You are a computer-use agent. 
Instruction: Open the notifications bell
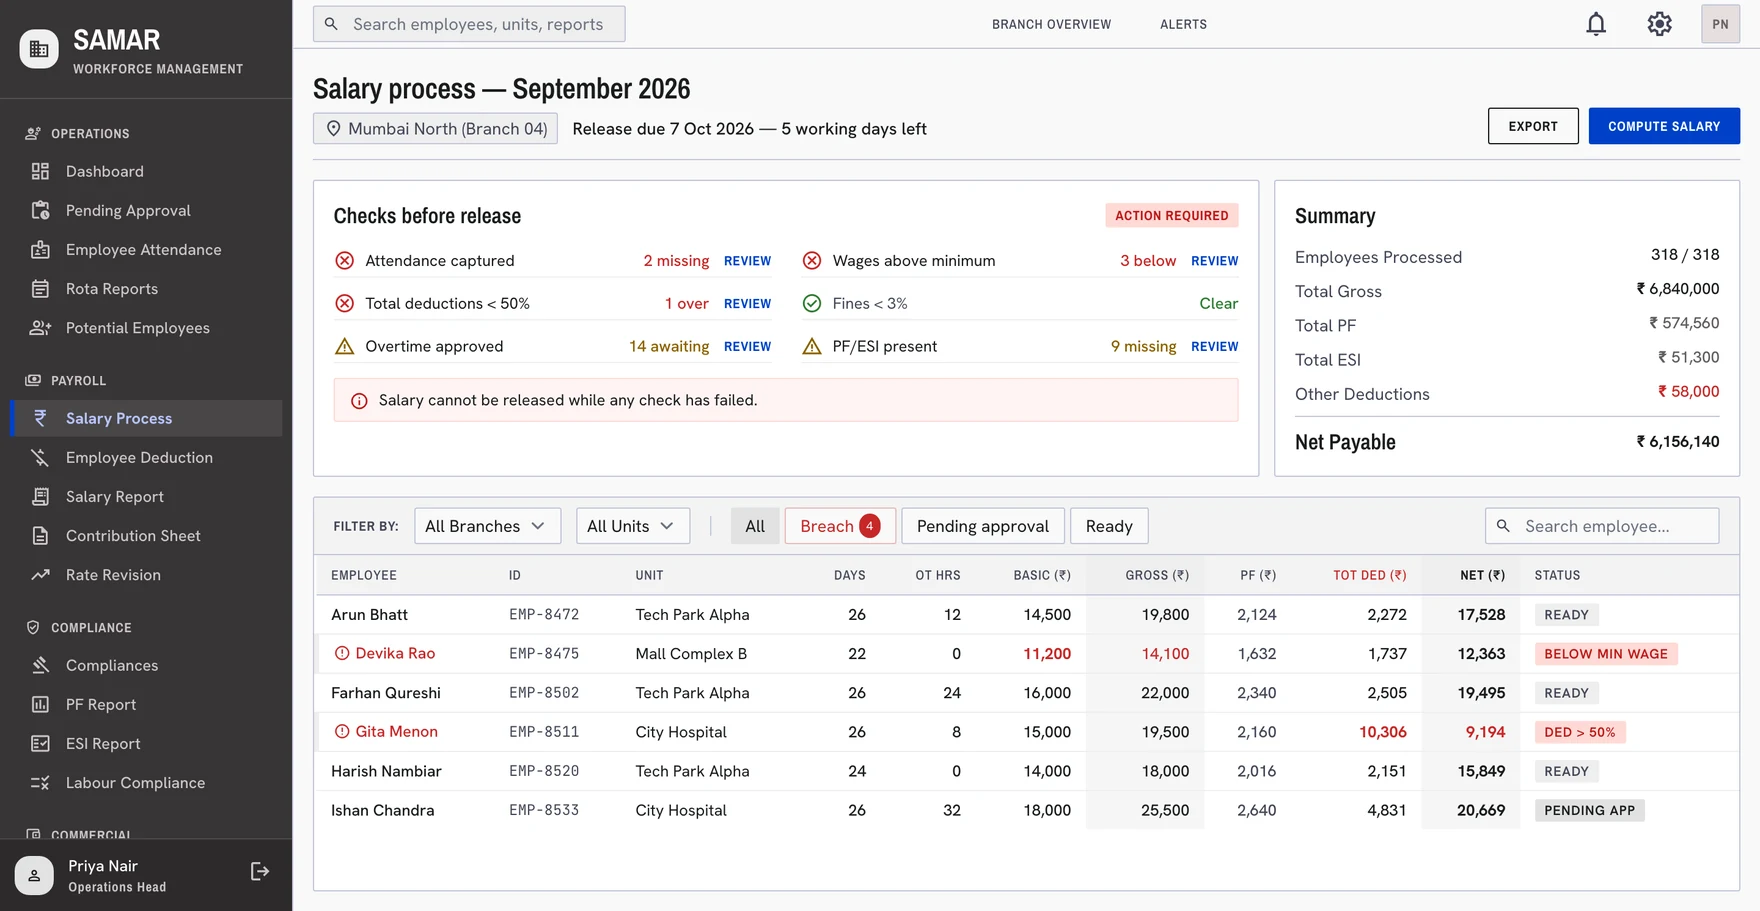(1596, 24)
